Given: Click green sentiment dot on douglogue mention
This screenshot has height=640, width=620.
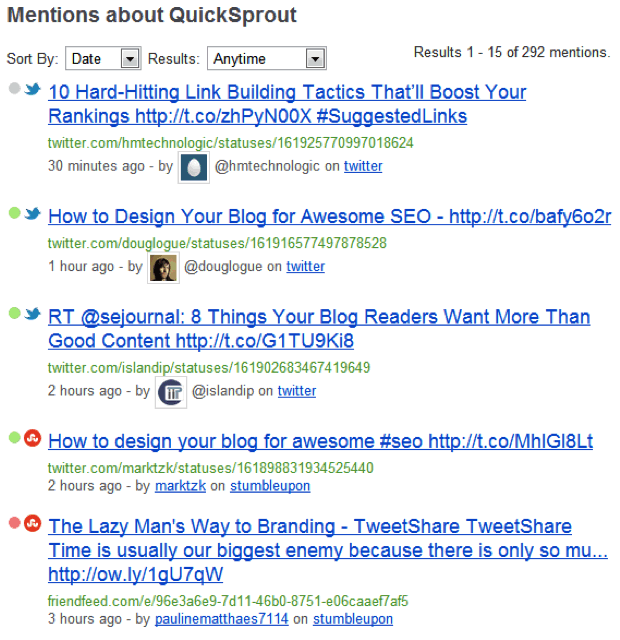Looking at the screenshot, I should 14,213.
